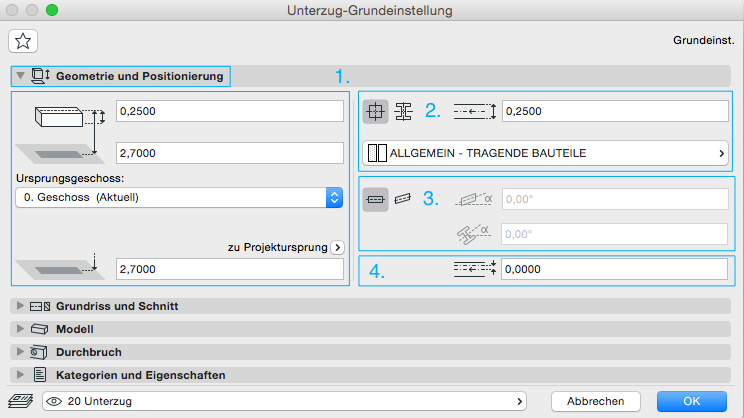Viewport: 744px width, 418px height.
Task: Select the I-profile complex section icon
Action: [x=405, y=111]
